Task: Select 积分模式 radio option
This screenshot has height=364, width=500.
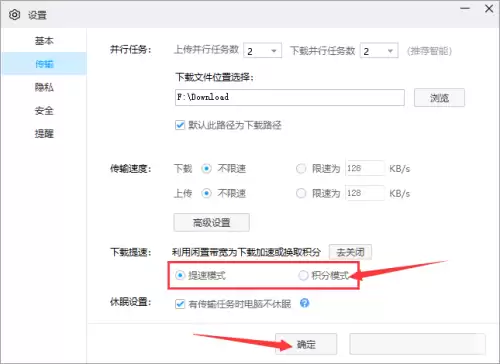Action: (x=303, y=275)
